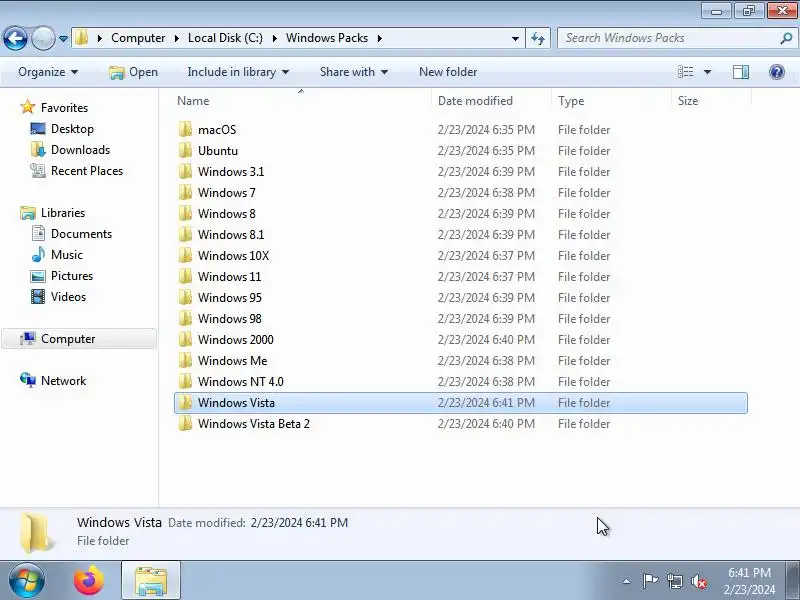Viewport: 800px width, 600px height.
Task: Select the Windows 8 folder icon
Action: (185, 213)
